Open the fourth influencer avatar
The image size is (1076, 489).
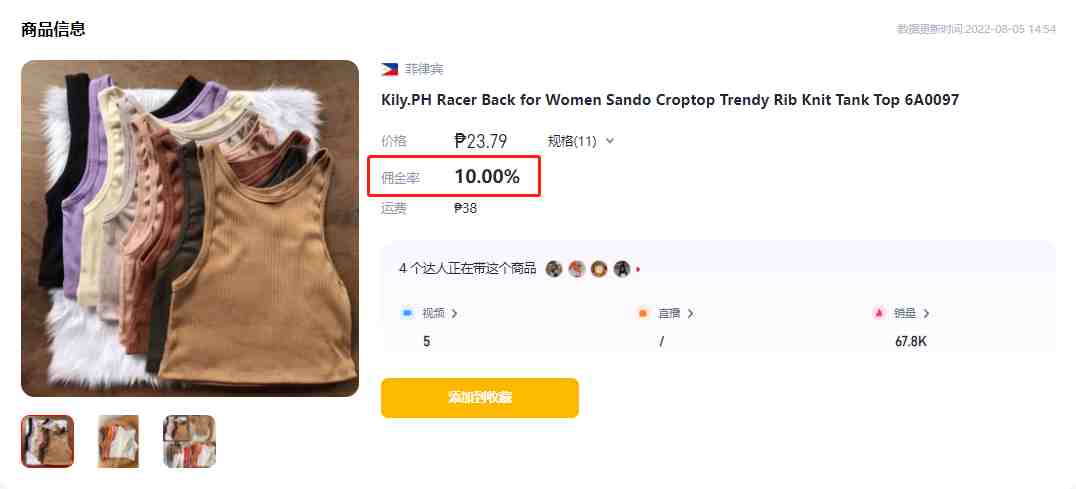(622, 269)
